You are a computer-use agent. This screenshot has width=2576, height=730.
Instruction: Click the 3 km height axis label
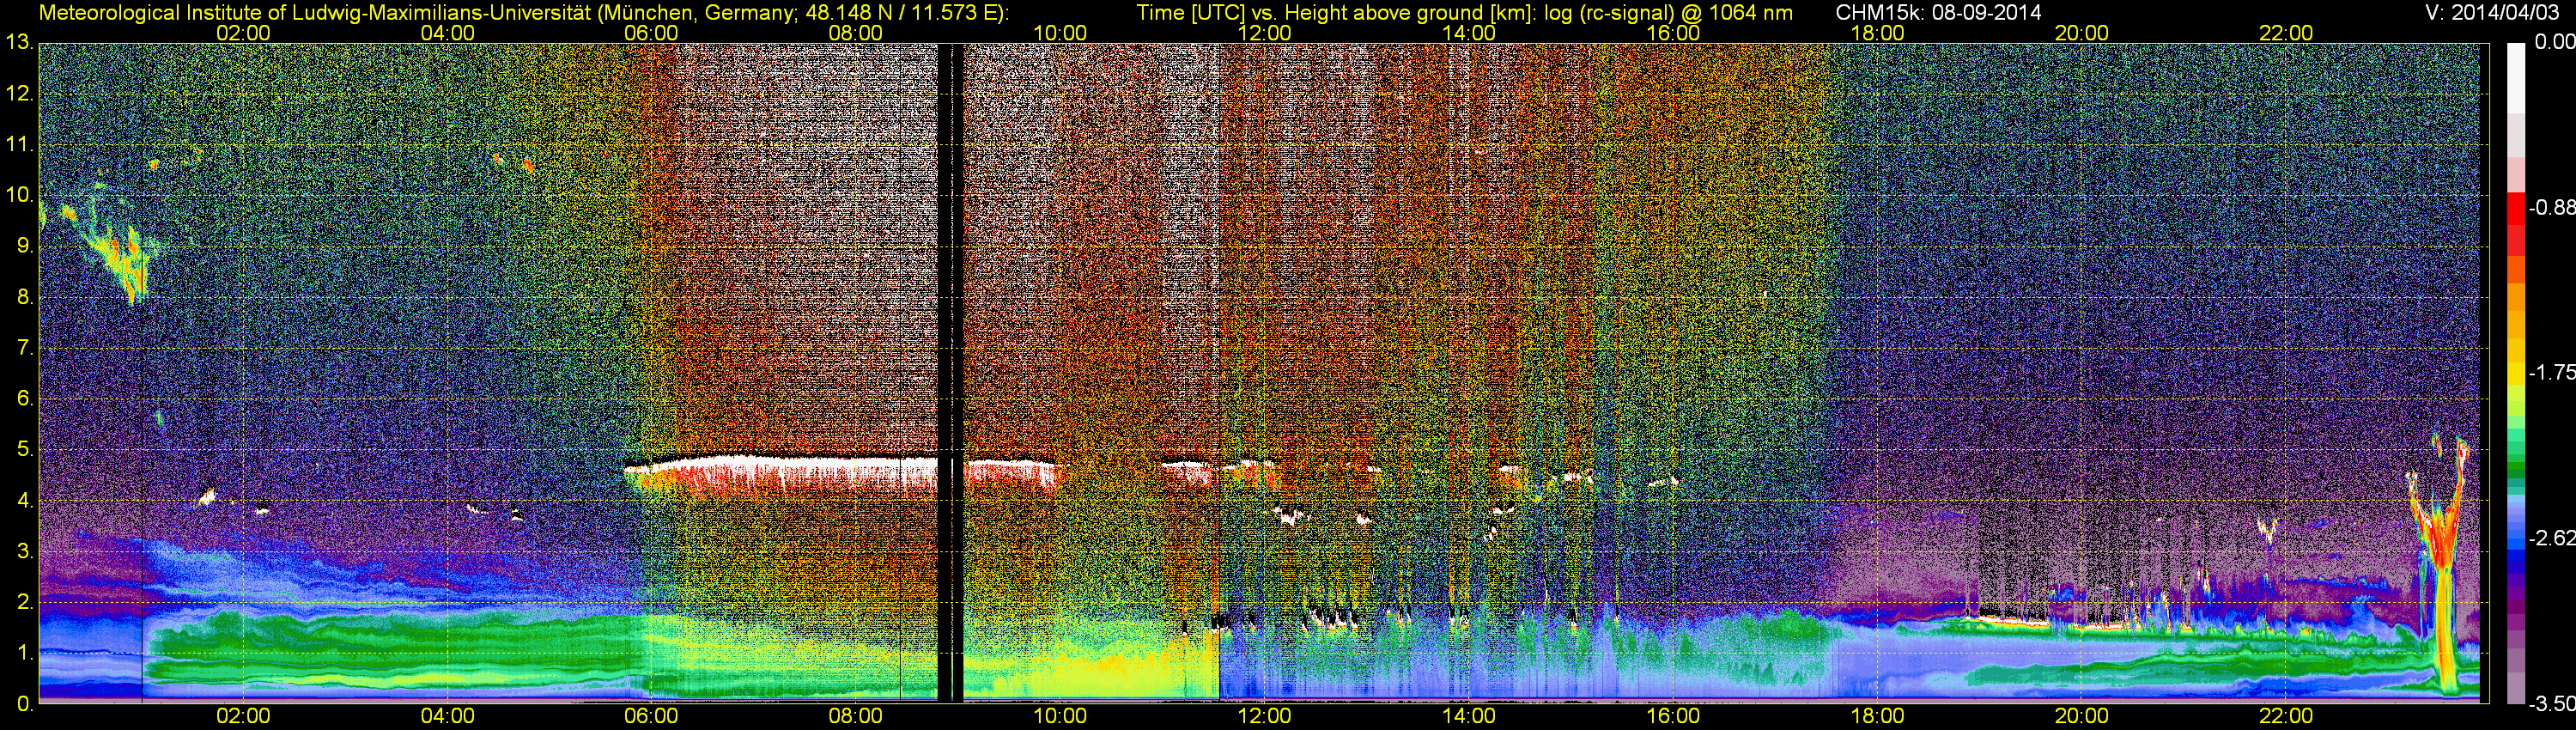pyautogui.click(x=24, y=552)
